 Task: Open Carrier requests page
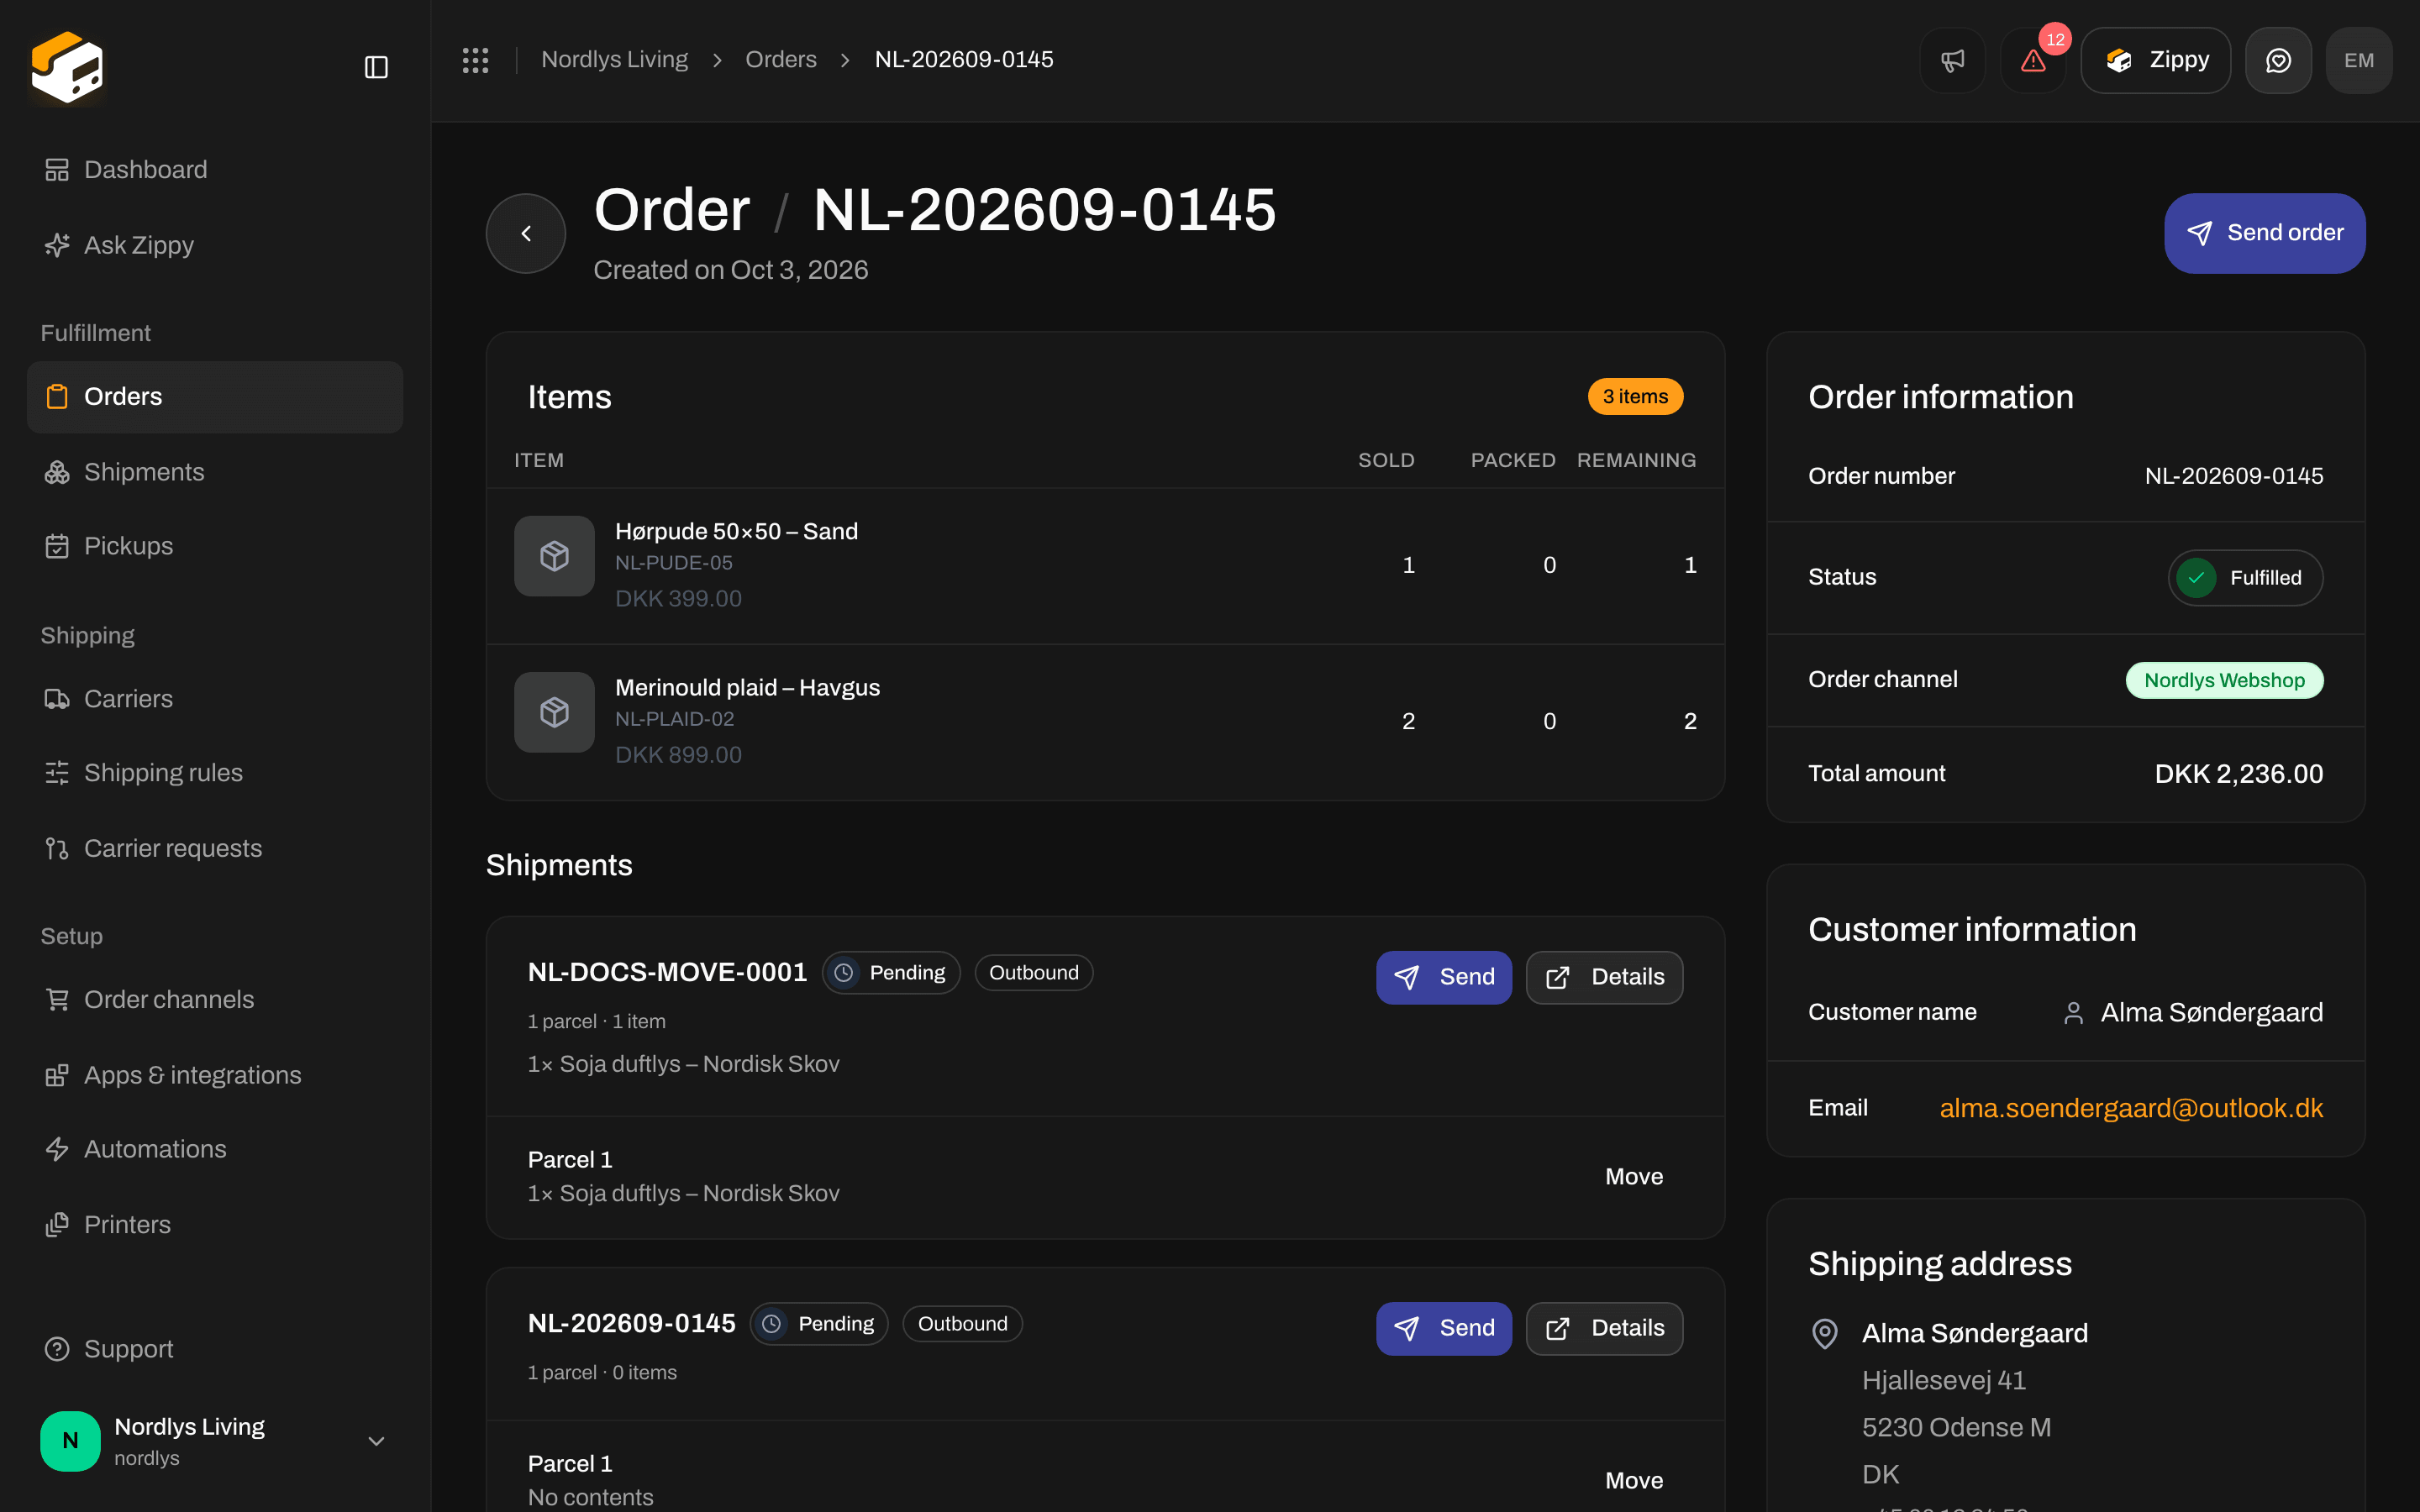point(215,848)
